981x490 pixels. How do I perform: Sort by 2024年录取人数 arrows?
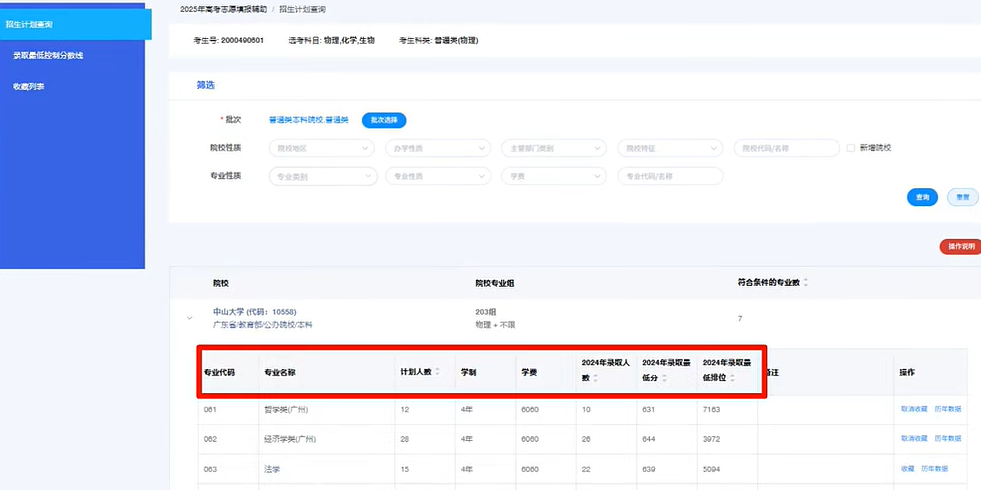(x=595, y=378)
